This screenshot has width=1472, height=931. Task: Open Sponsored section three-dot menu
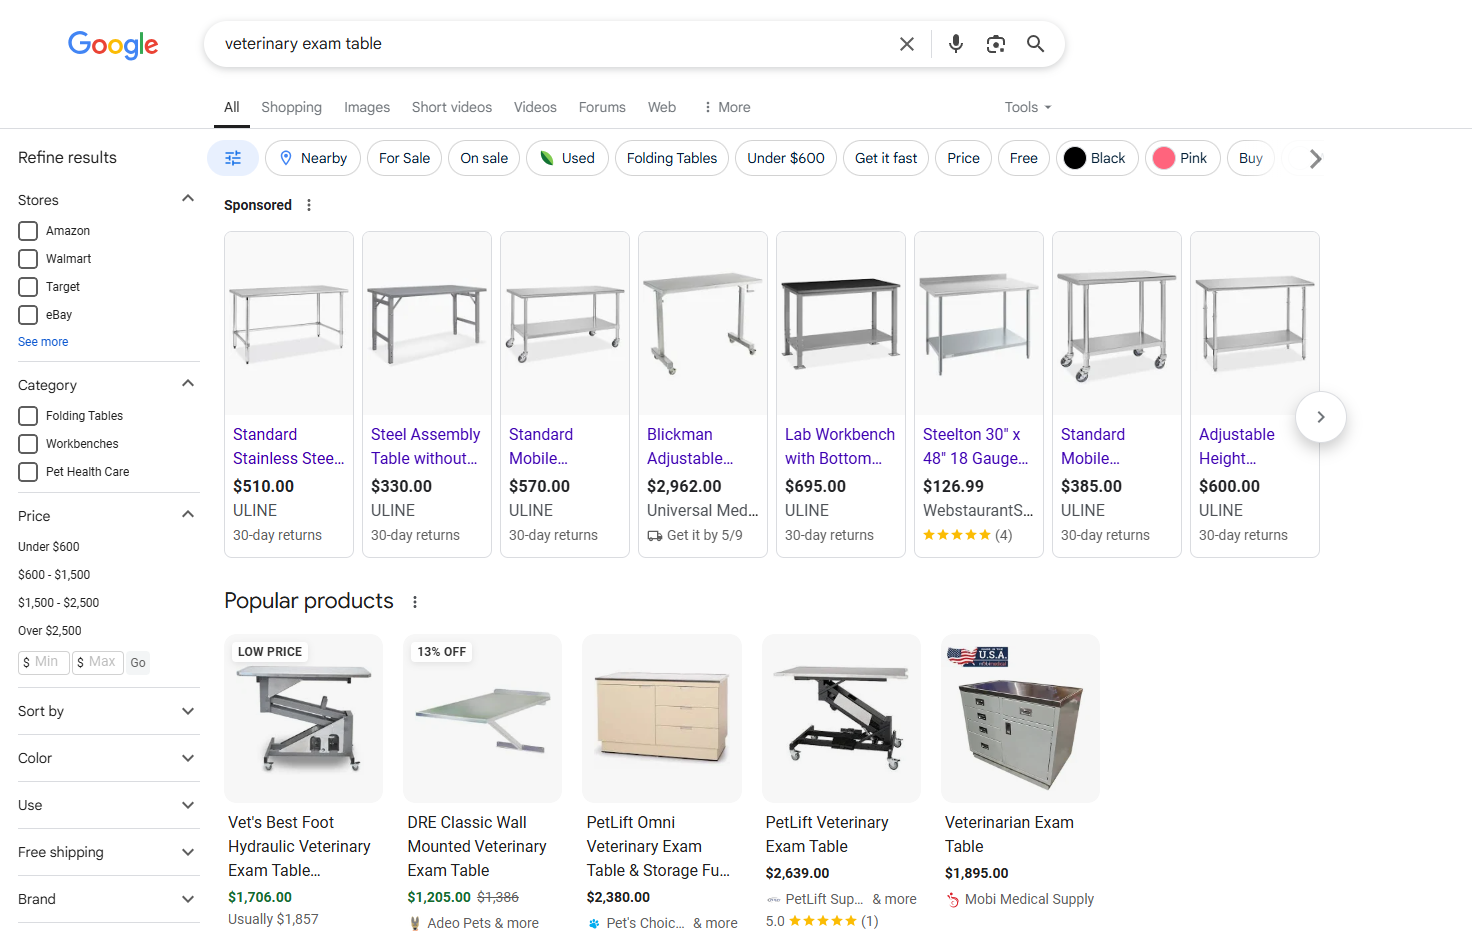coord(309,205)
